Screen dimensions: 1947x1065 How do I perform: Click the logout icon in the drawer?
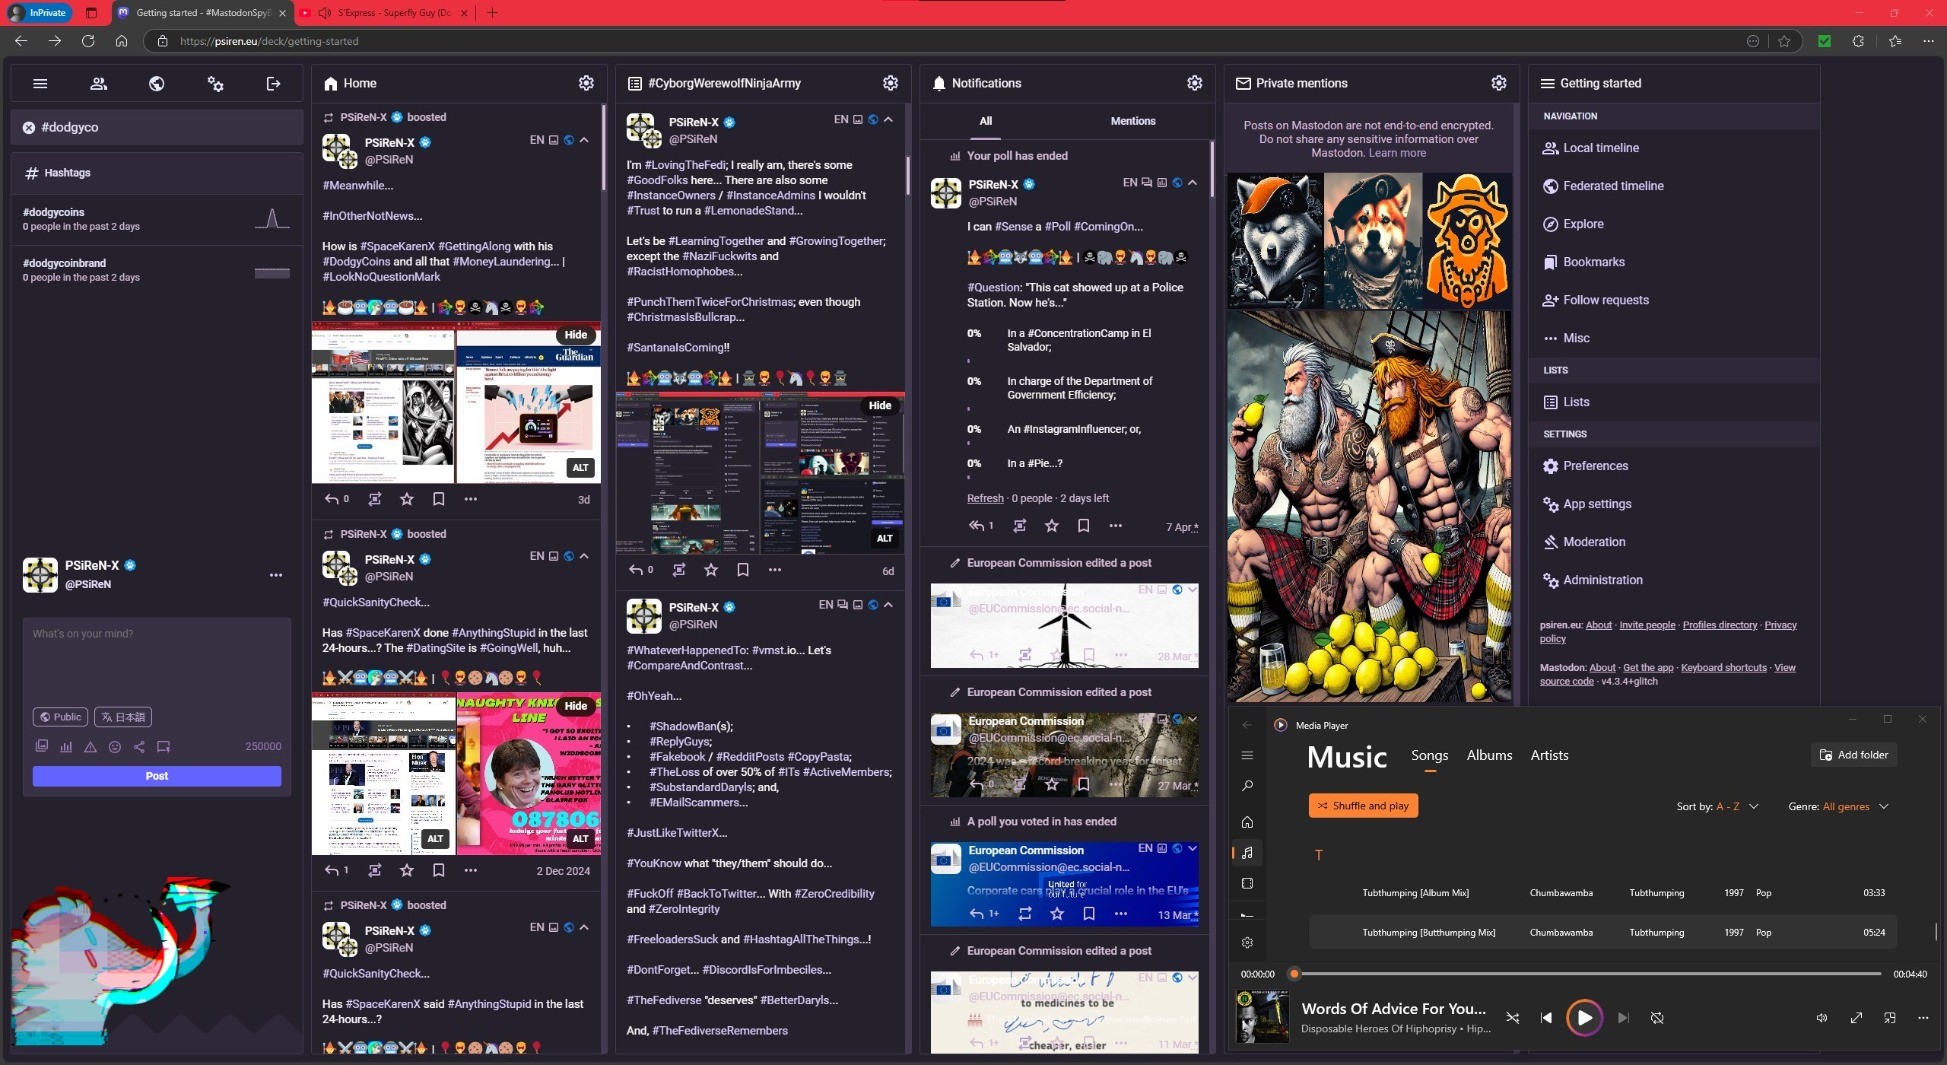pos(273,84)
